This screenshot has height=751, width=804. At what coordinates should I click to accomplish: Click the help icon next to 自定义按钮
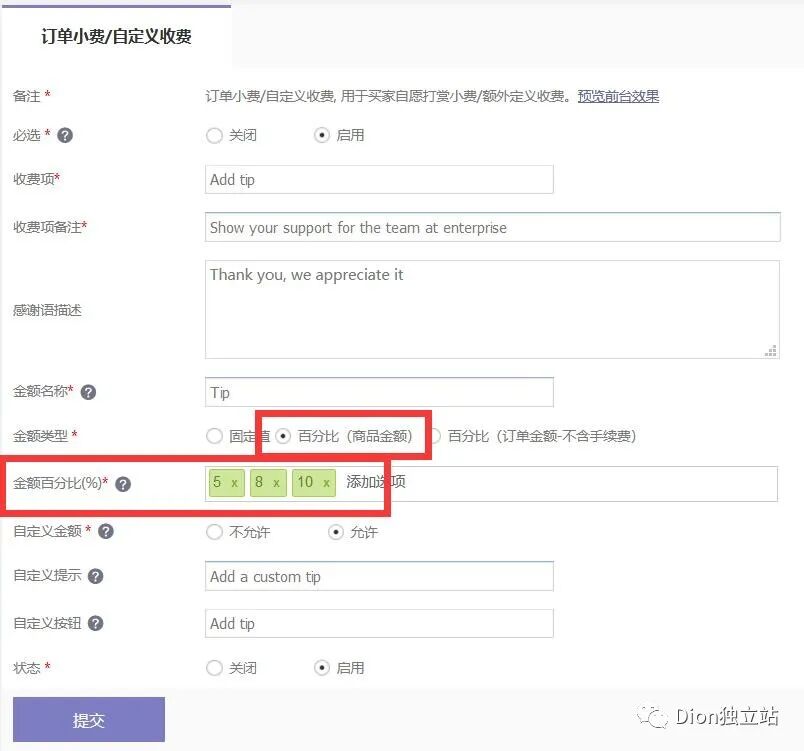click(x=97, y=623)
